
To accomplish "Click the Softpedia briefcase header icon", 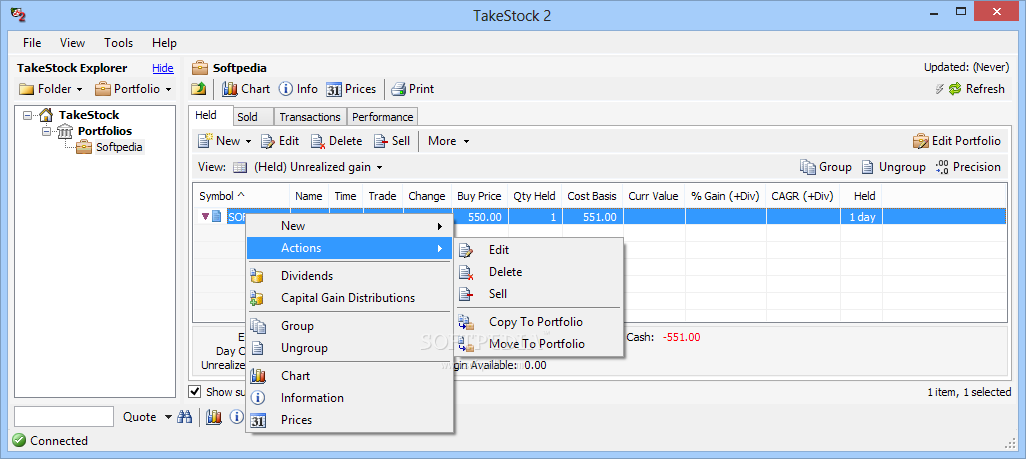I will (200, 68).
